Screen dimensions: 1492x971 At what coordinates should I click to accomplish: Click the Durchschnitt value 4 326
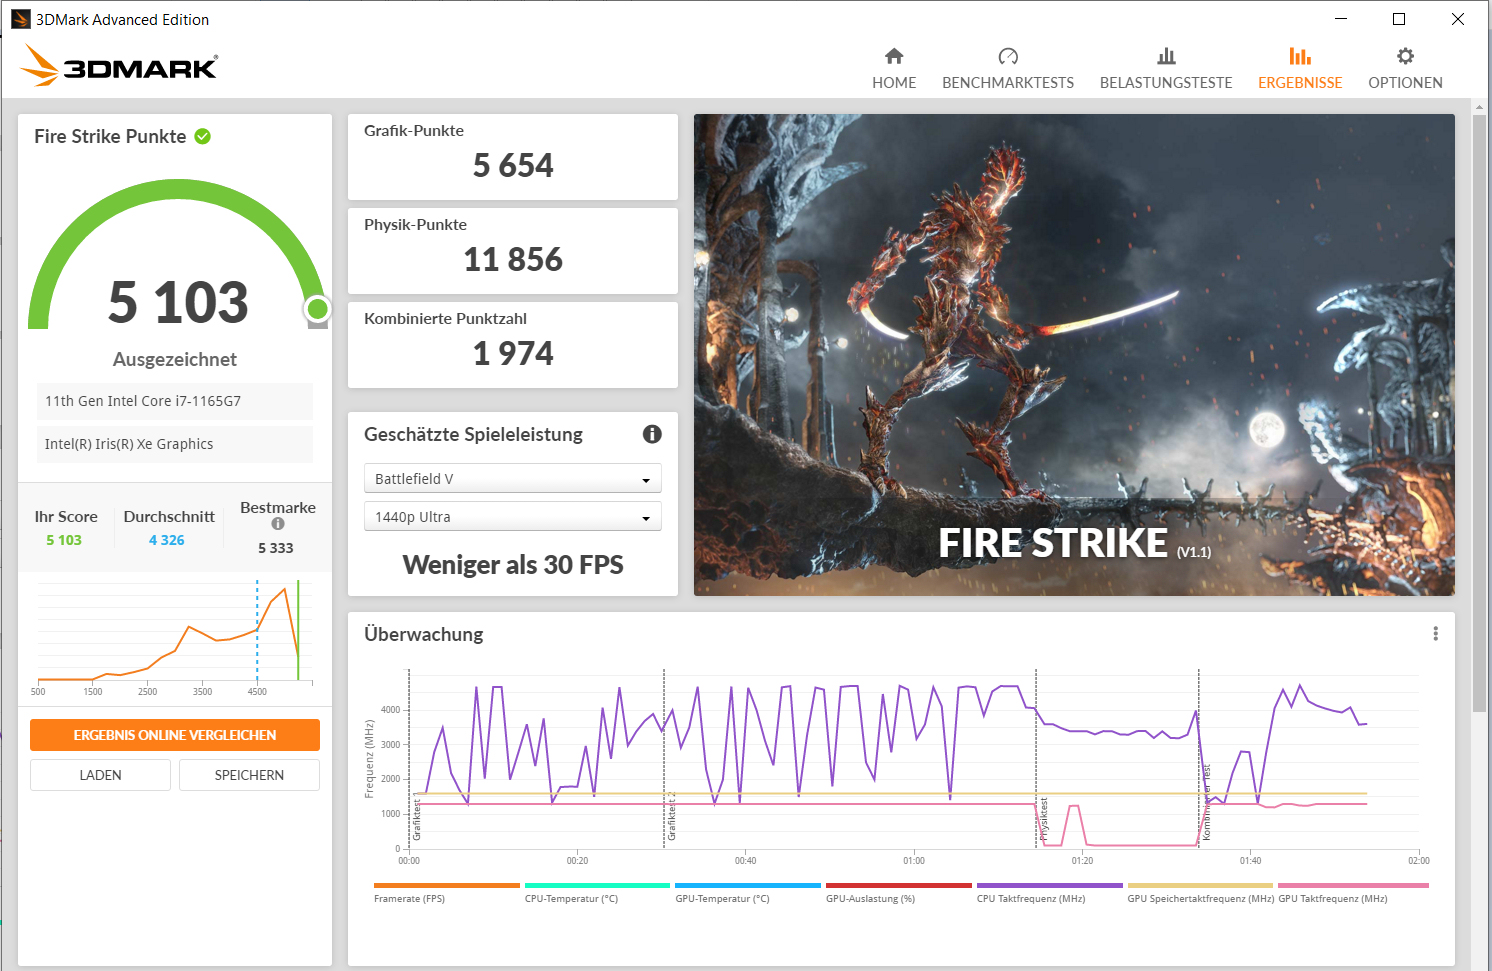click(167, 540)
